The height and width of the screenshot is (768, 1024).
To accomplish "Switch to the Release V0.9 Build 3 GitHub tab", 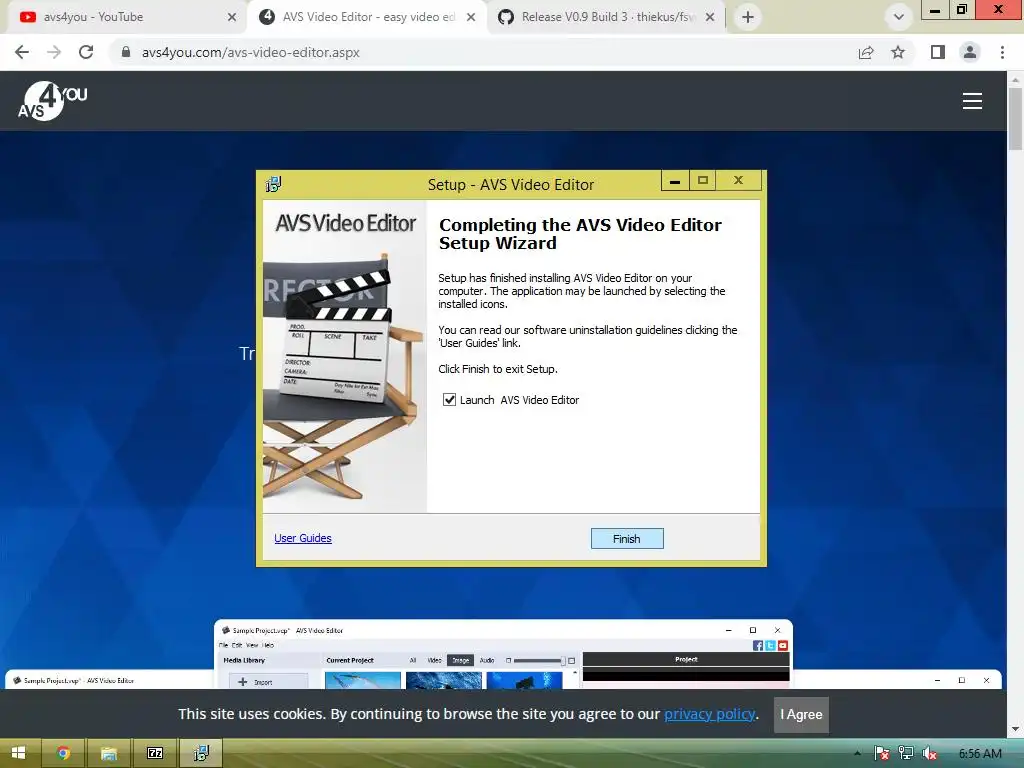I will [604, 17].
